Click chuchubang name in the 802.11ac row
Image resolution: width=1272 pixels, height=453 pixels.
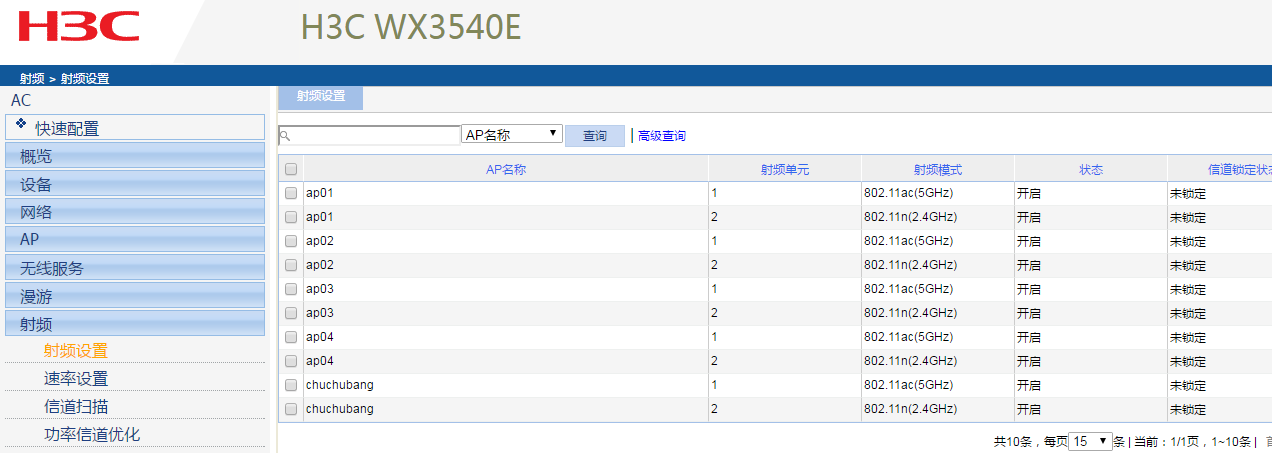(x=340, y=385)
